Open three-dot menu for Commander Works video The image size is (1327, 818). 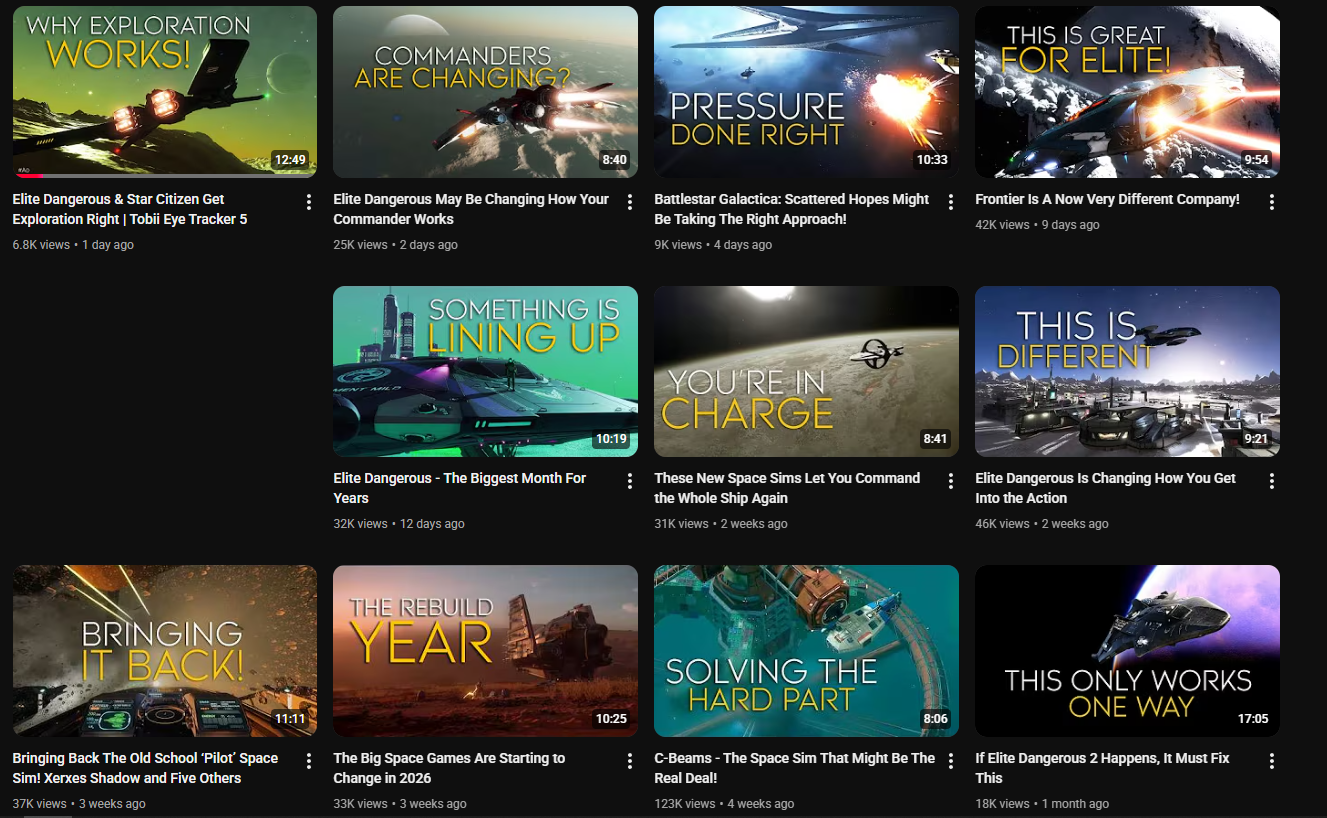[x=630, y=202]
